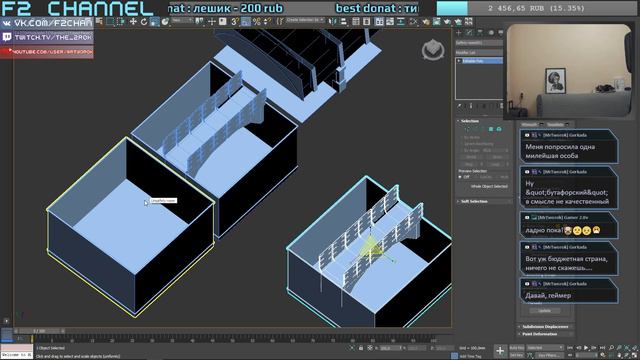Open the Modifier List dropdown
This screenshot has width=640, height=360.
[479, 52]
